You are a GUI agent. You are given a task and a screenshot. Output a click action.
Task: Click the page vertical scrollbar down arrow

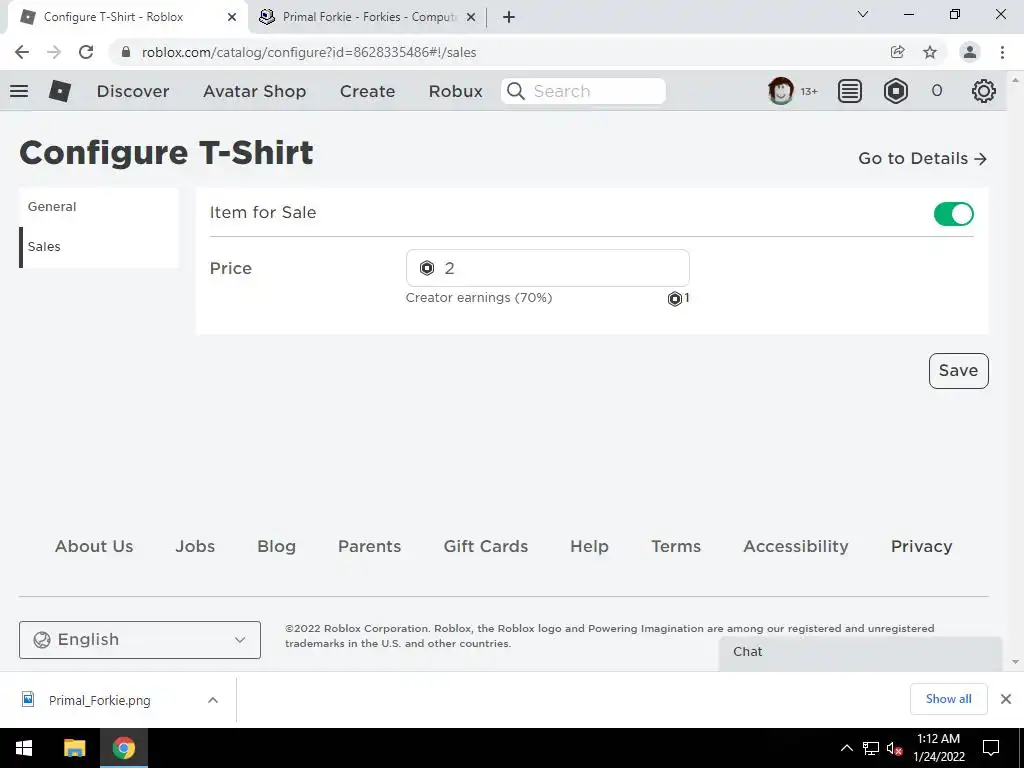(x=1015, y=662)
